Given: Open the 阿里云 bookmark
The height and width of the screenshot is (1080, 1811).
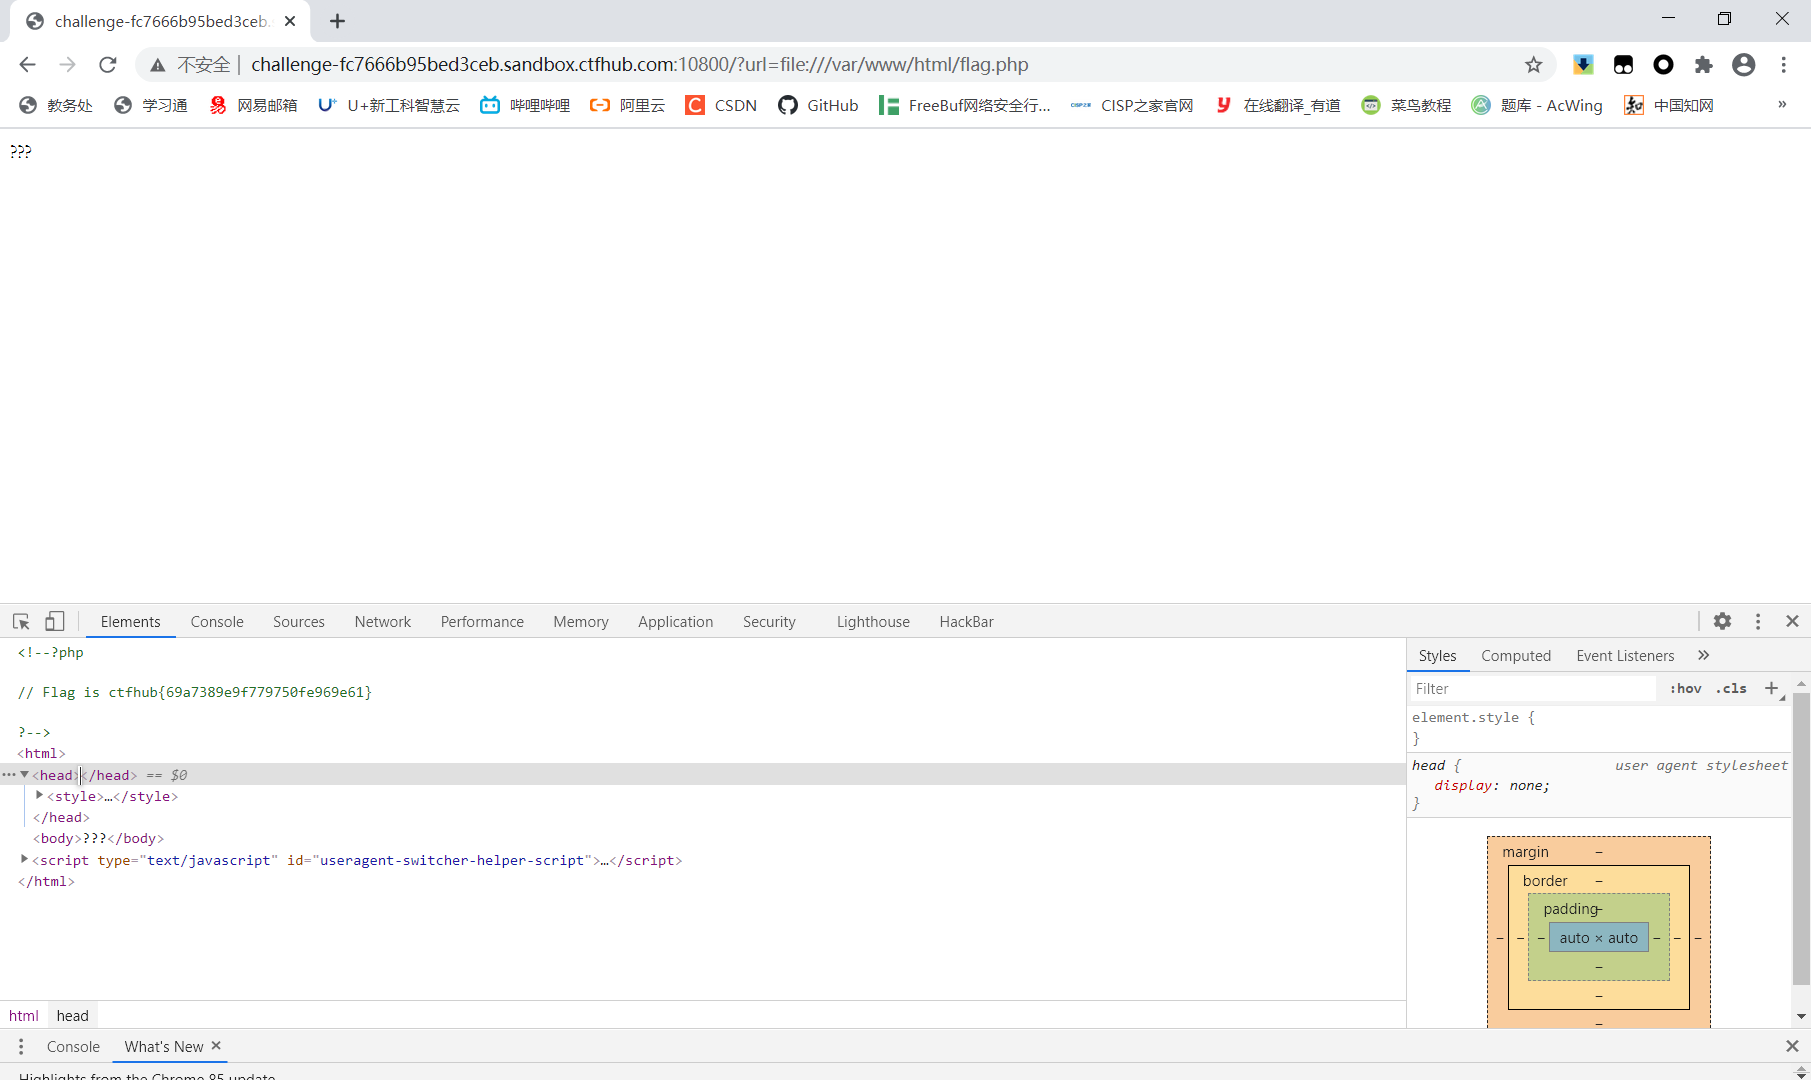Looking at the screenshot, I should click(628, 105).
